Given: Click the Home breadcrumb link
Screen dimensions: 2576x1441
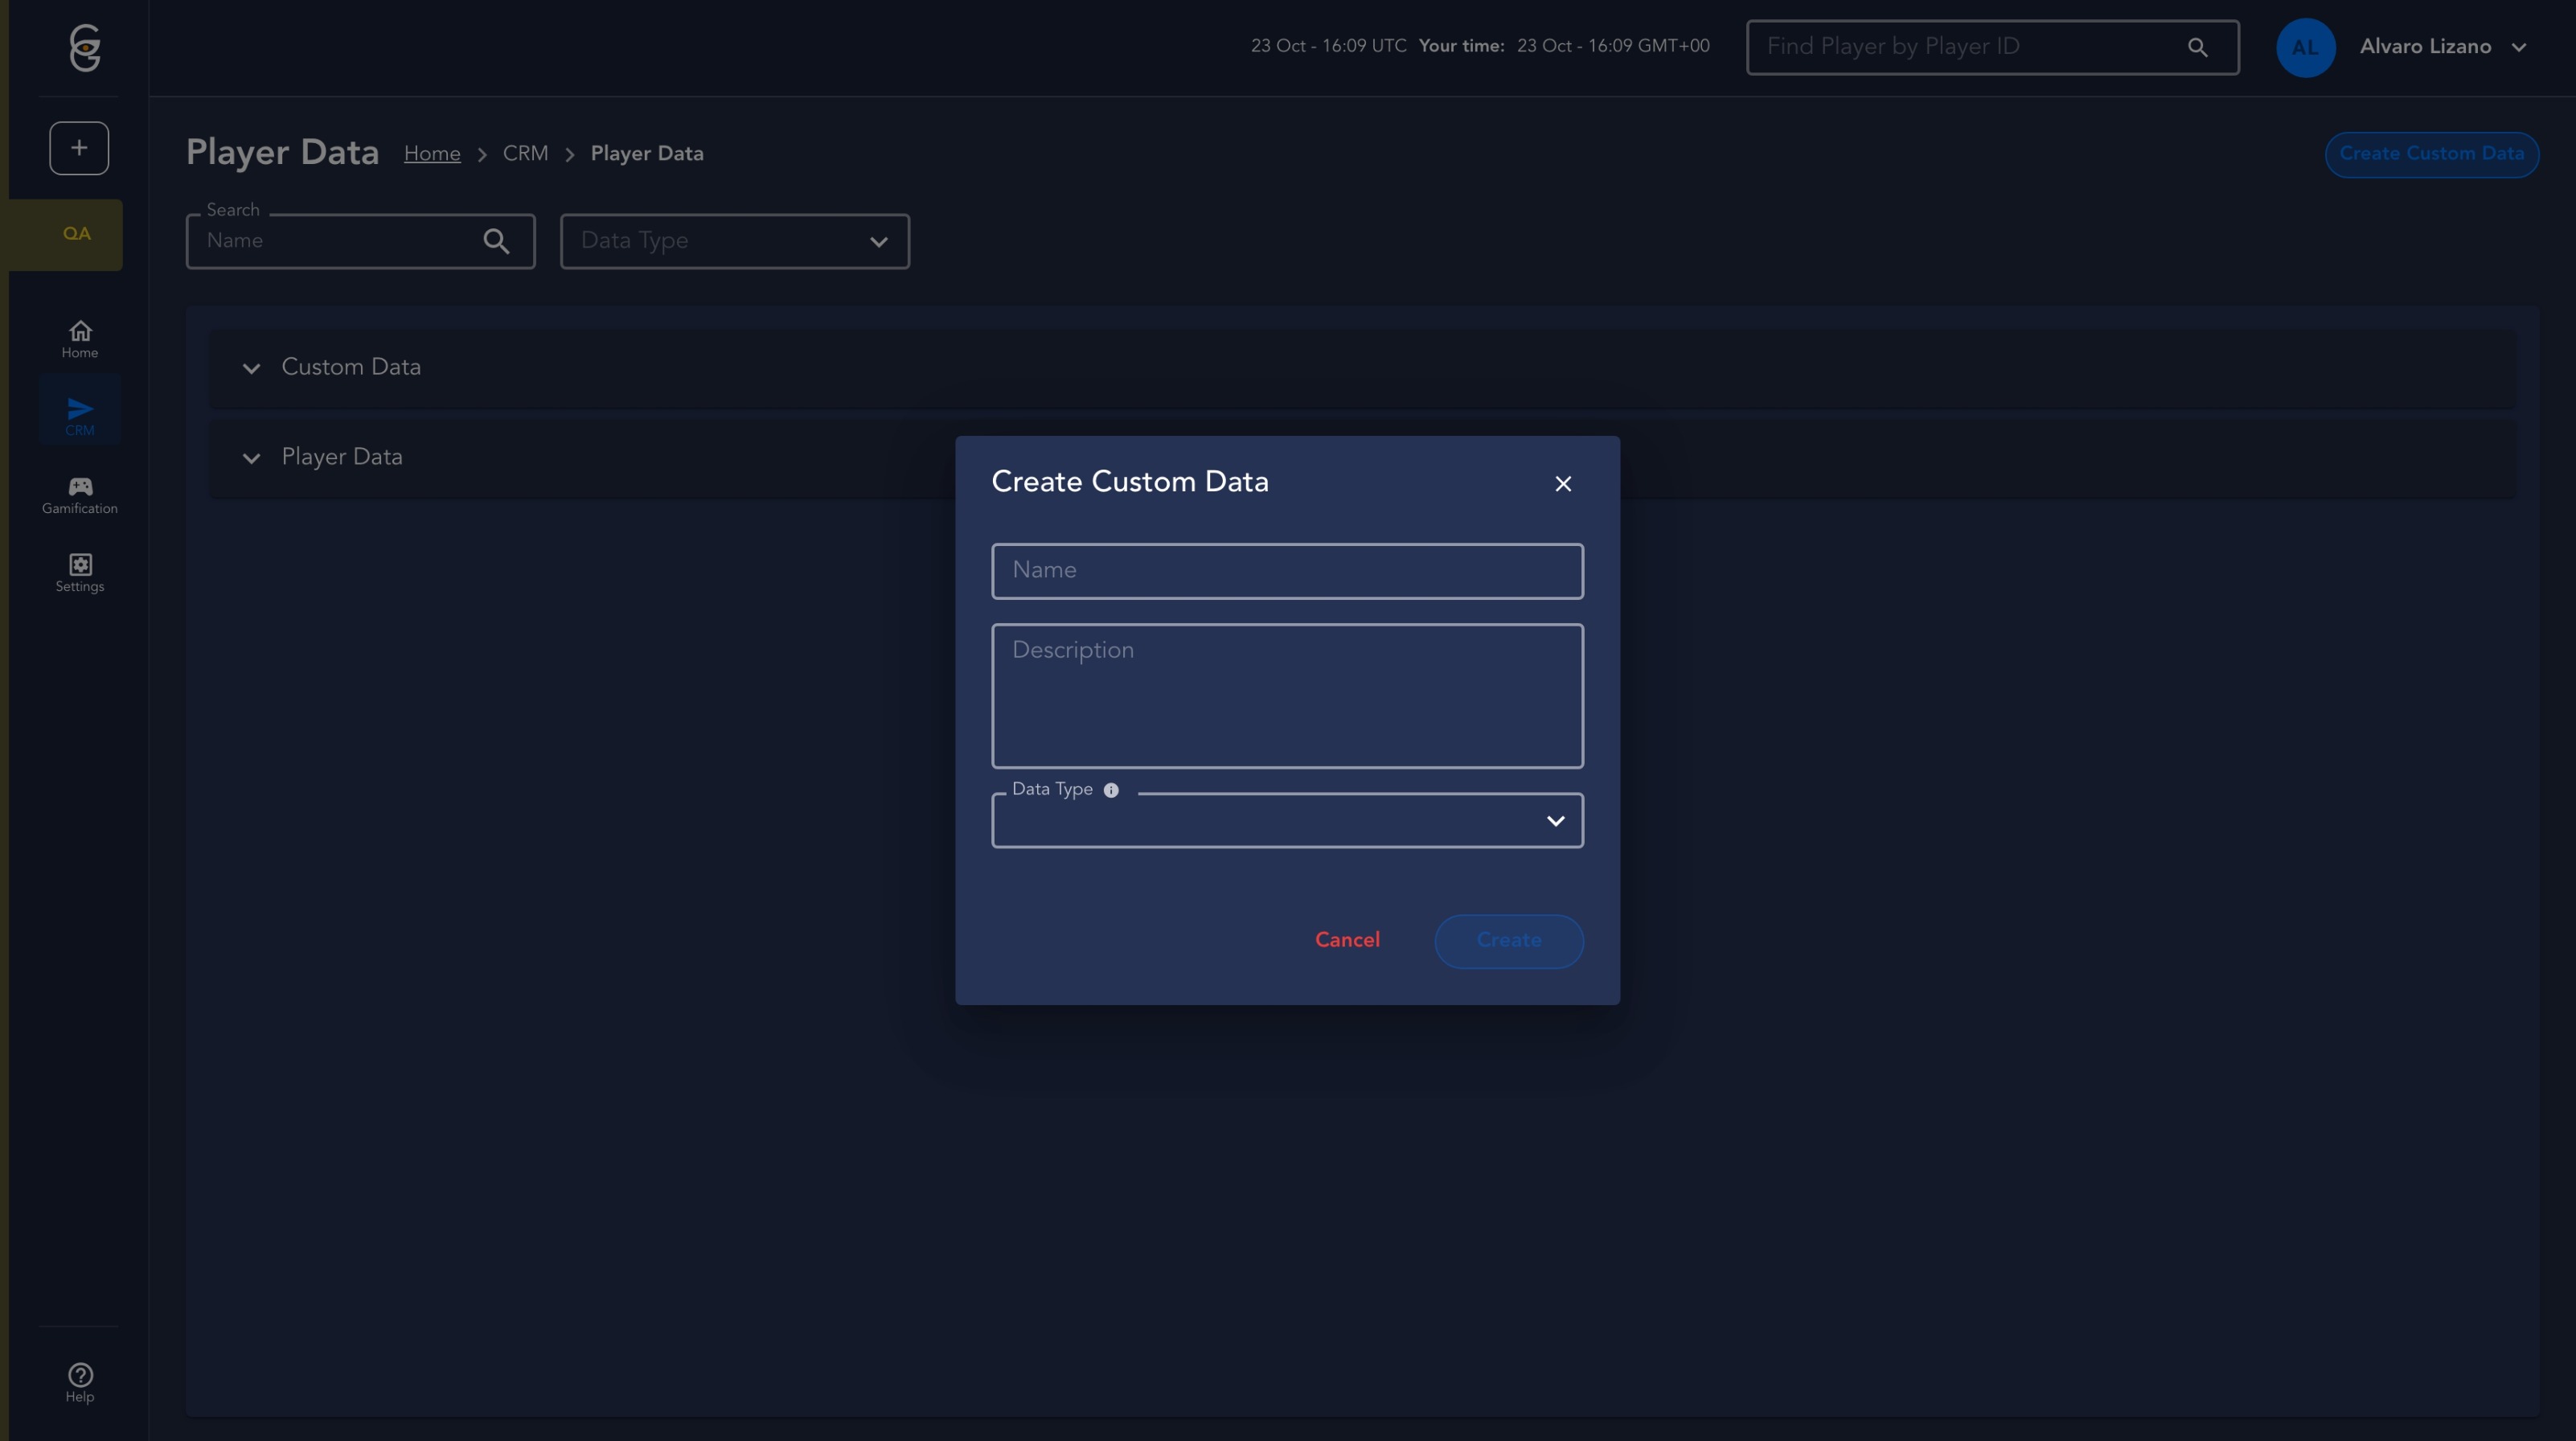Looking at the screenshot, I should coord(432,154).
